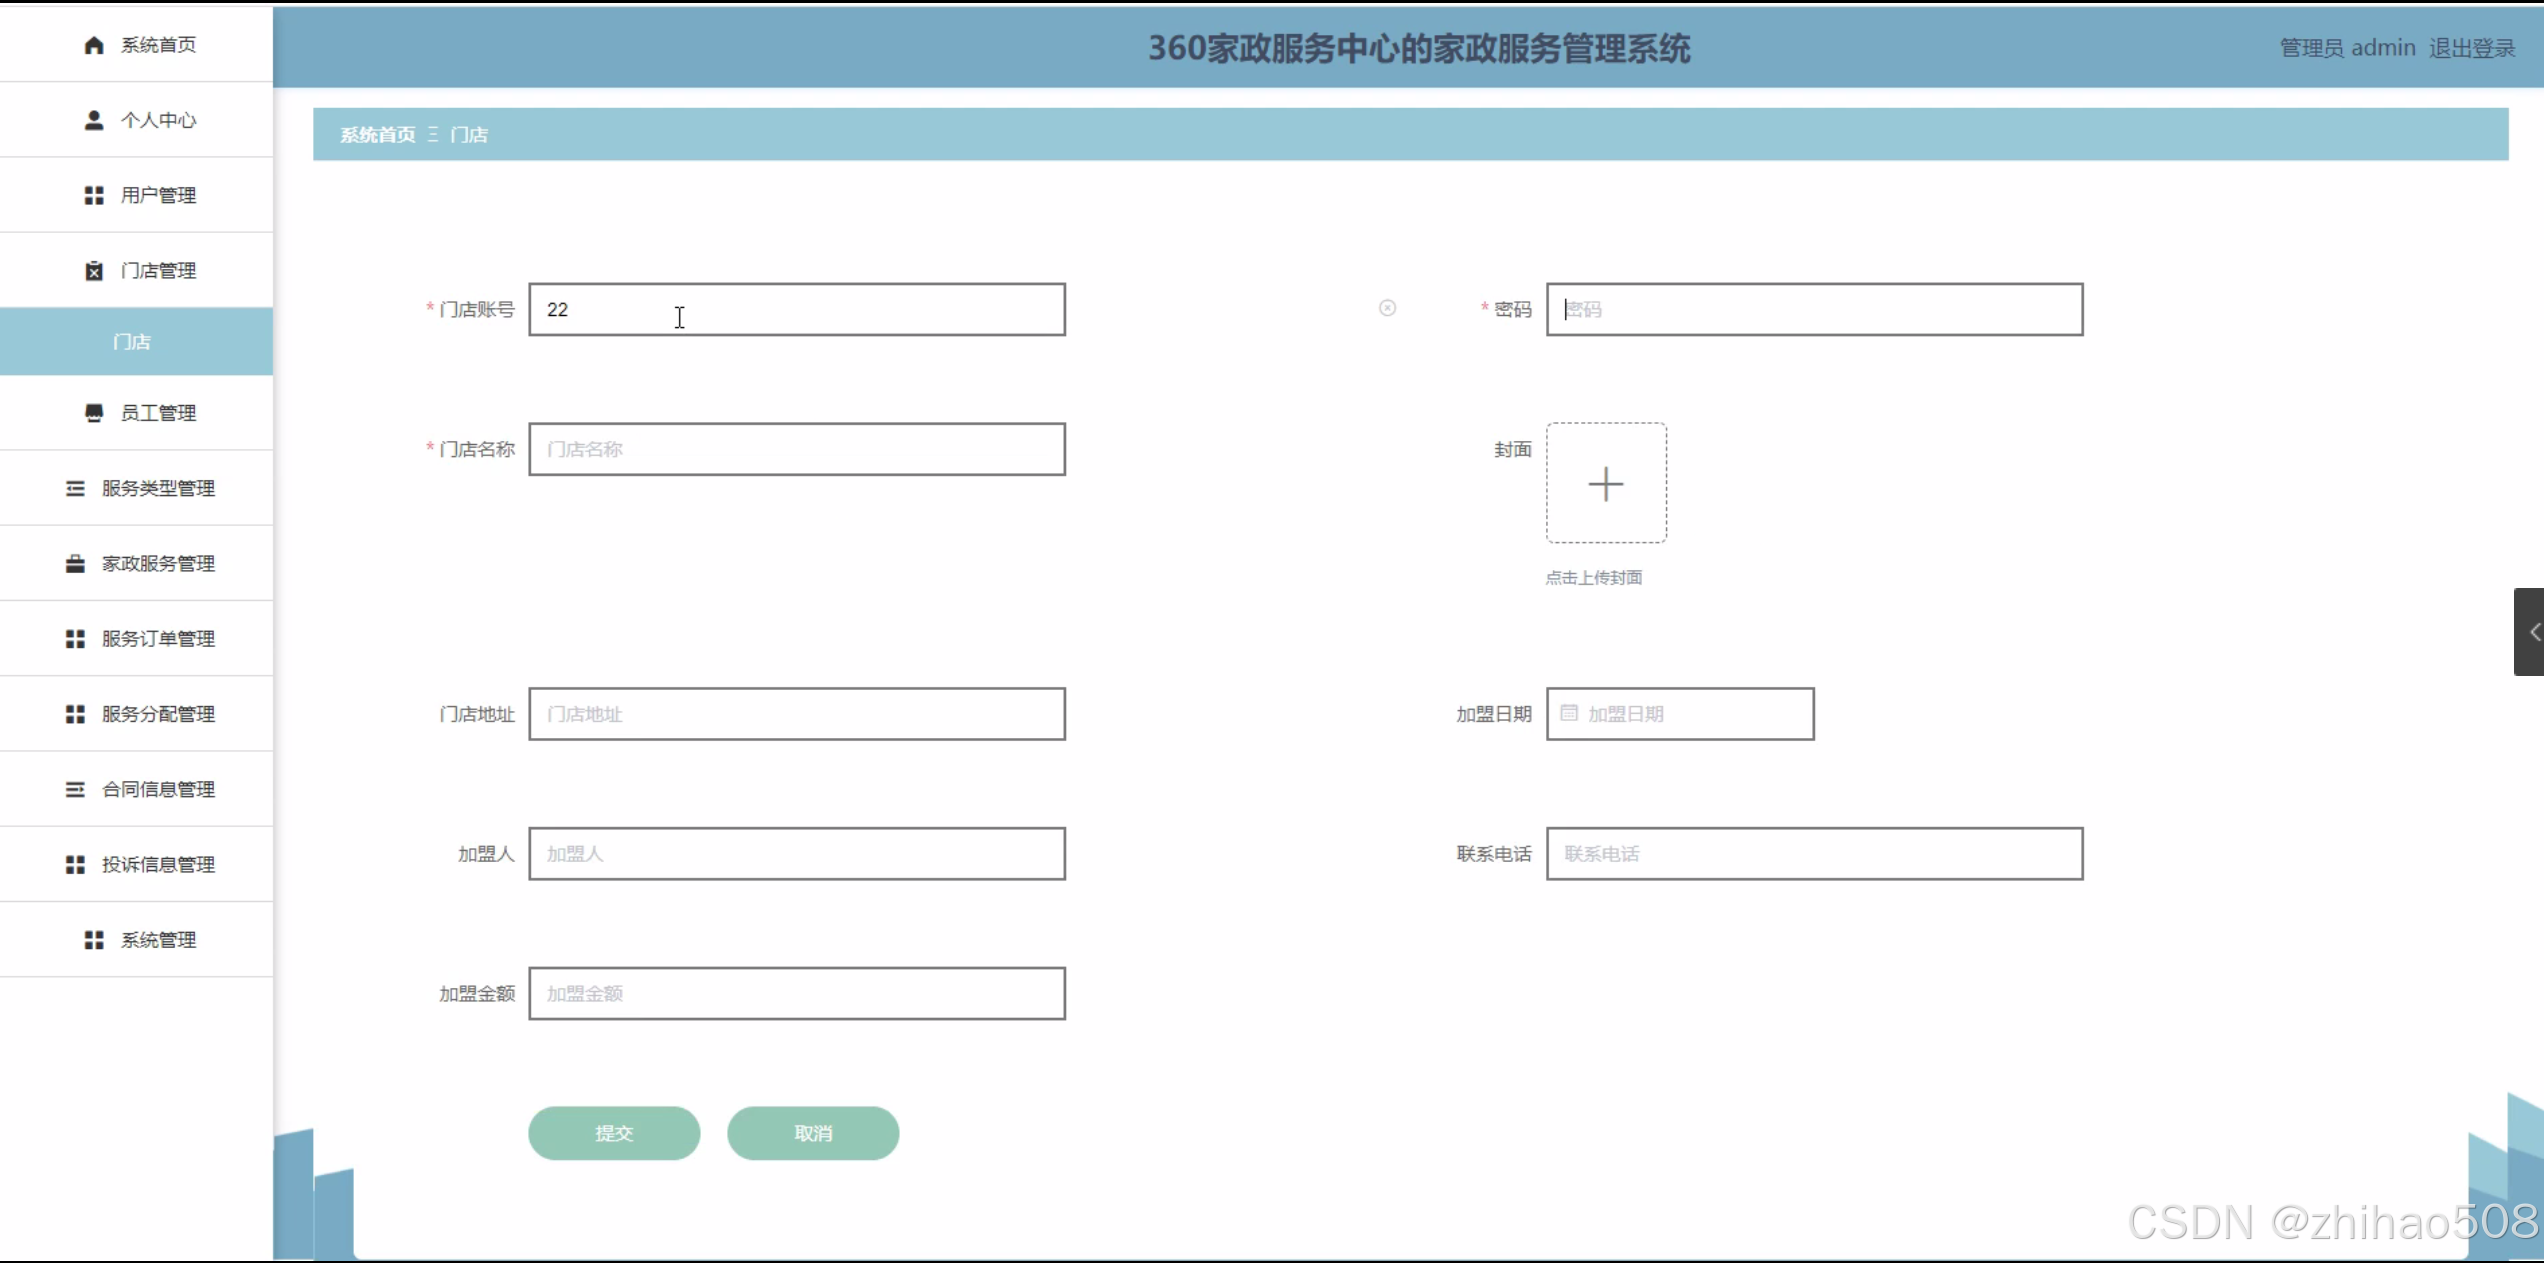Click the 退出登录 logout link
2544x1263 pixels.
pyautogui.click(x=2472, y=48)
